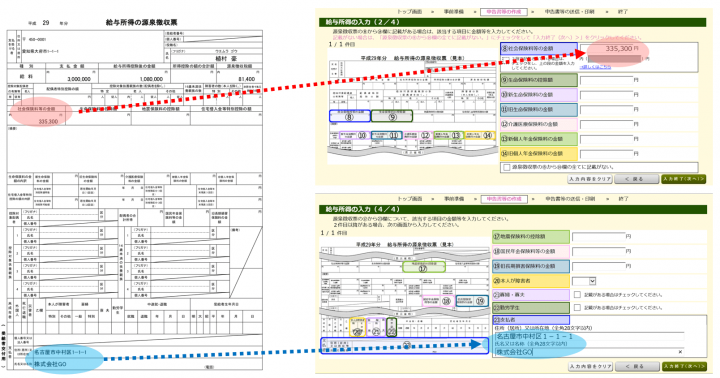This screenshot has width=720, height=378.
Task: Click 入力内容をクリア button in the 2/4 screen
Action: click(590, 179)
